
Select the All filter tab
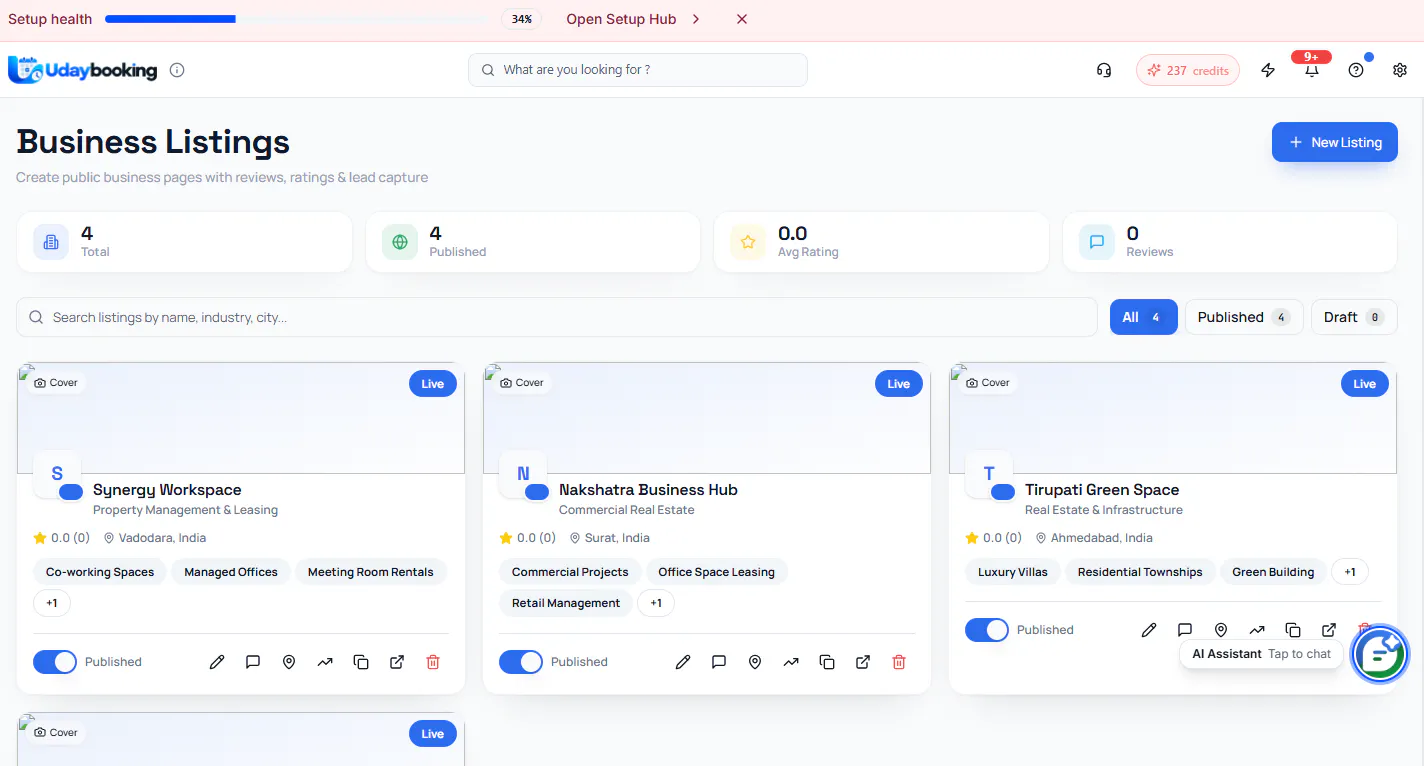click(x=1144, y=317)
